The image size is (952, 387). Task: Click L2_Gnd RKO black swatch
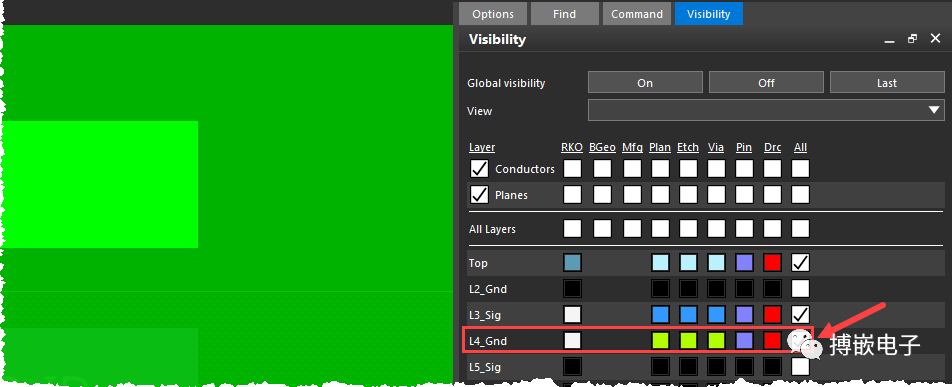573,288
